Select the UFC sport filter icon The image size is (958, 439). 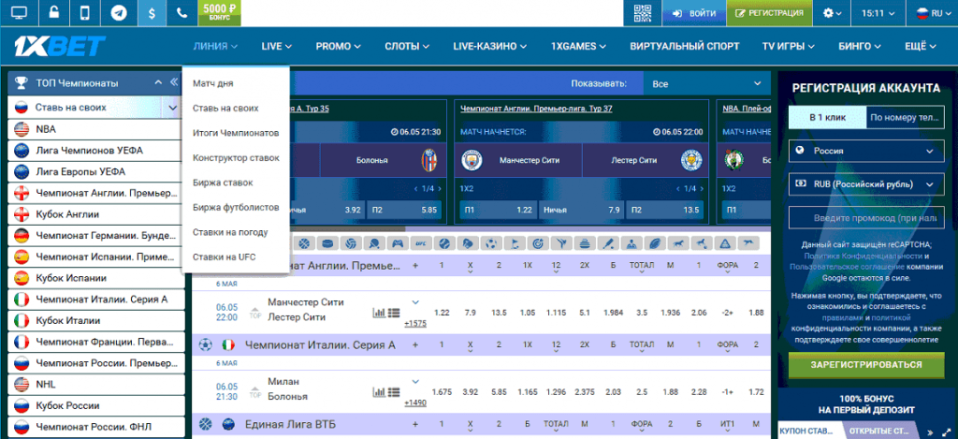[418, 243]
